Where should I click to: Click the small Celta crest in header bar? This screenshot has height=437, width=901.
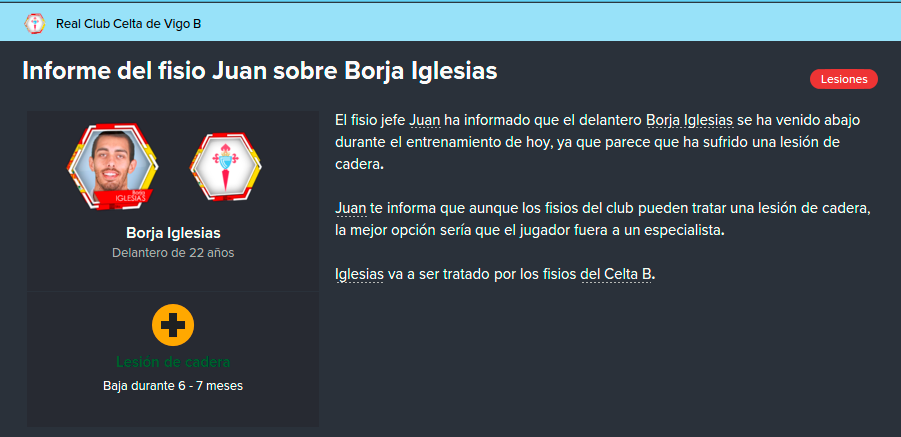(34, 24)
